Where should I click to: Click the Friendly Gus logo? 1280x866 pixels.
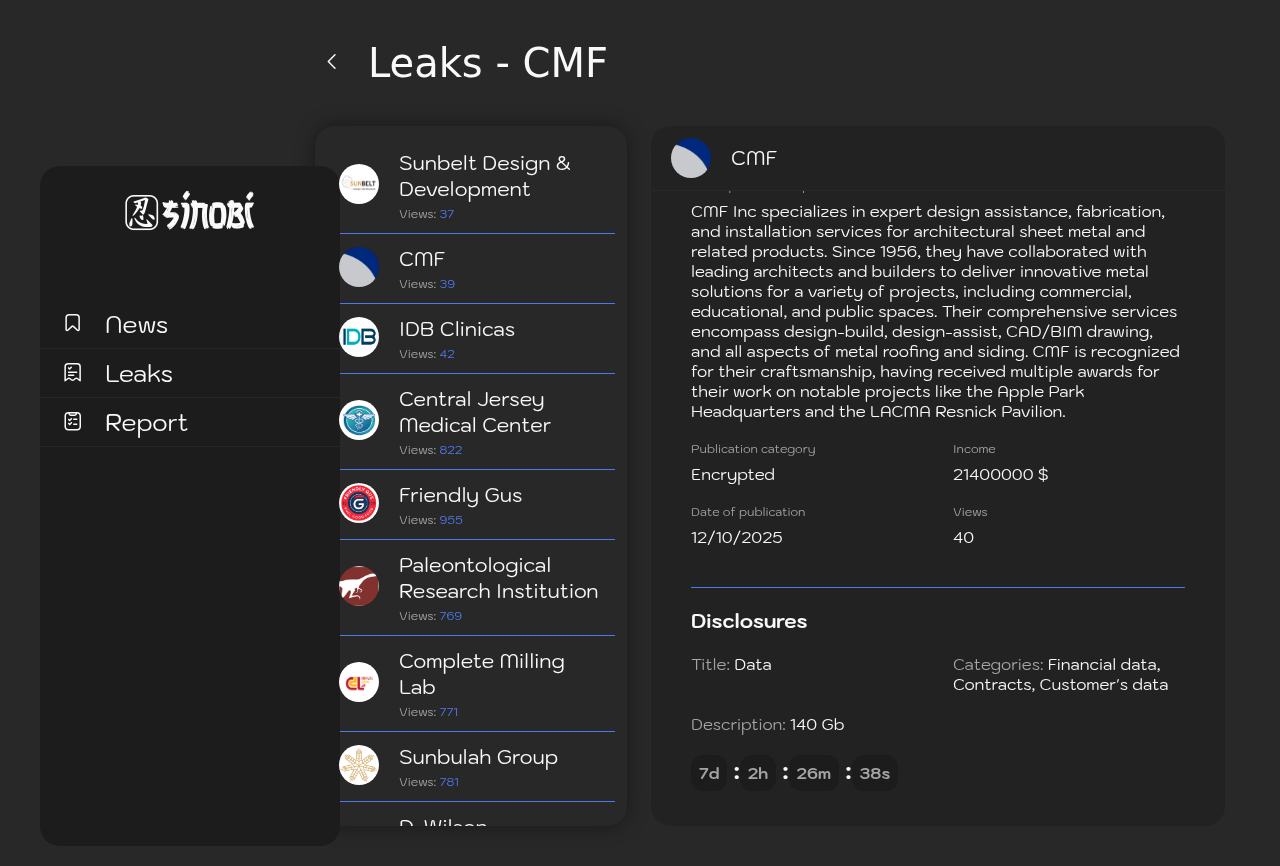click(x=359, y=503)
